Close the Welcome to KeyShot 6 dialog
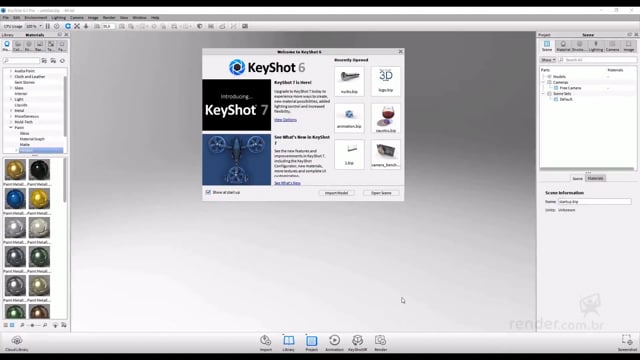640x360 pixels. tap(400, 52)
